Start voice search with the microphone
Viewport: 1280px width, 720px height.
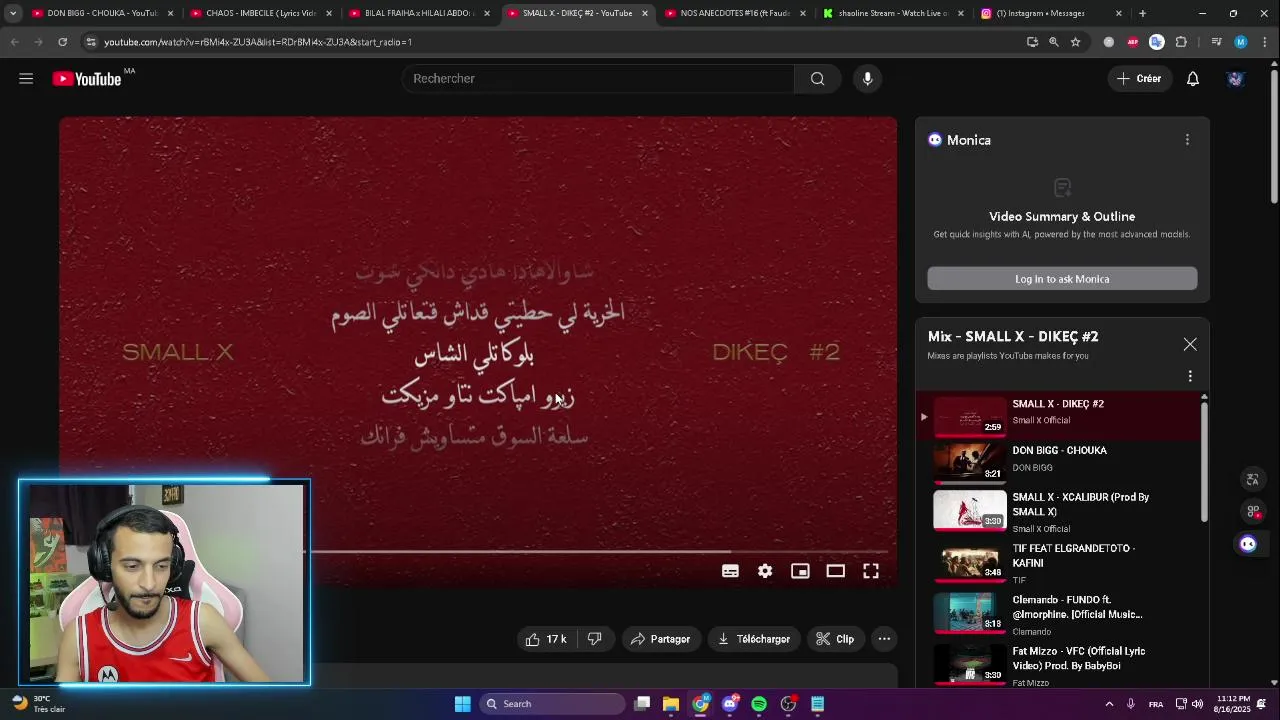867,79
